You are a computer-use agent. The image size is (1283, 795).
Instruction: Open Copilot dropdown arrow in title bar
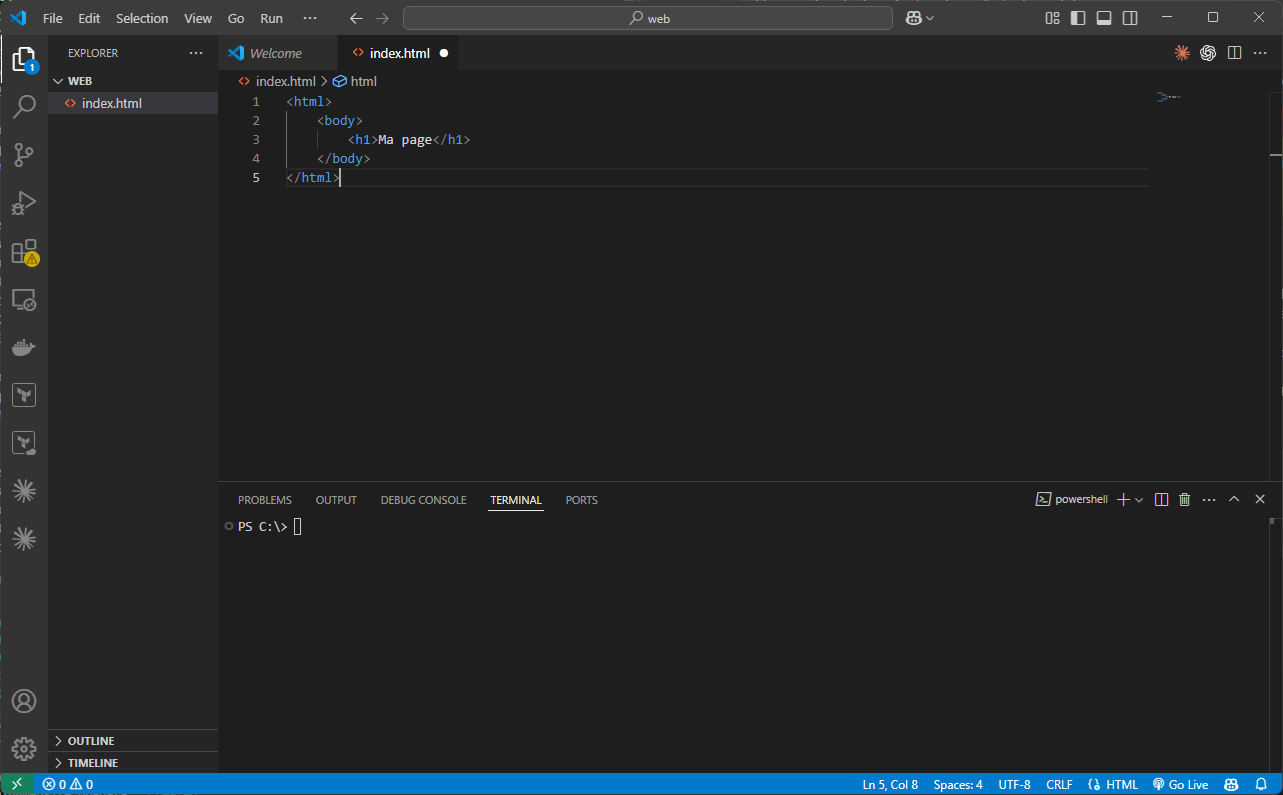930,18
